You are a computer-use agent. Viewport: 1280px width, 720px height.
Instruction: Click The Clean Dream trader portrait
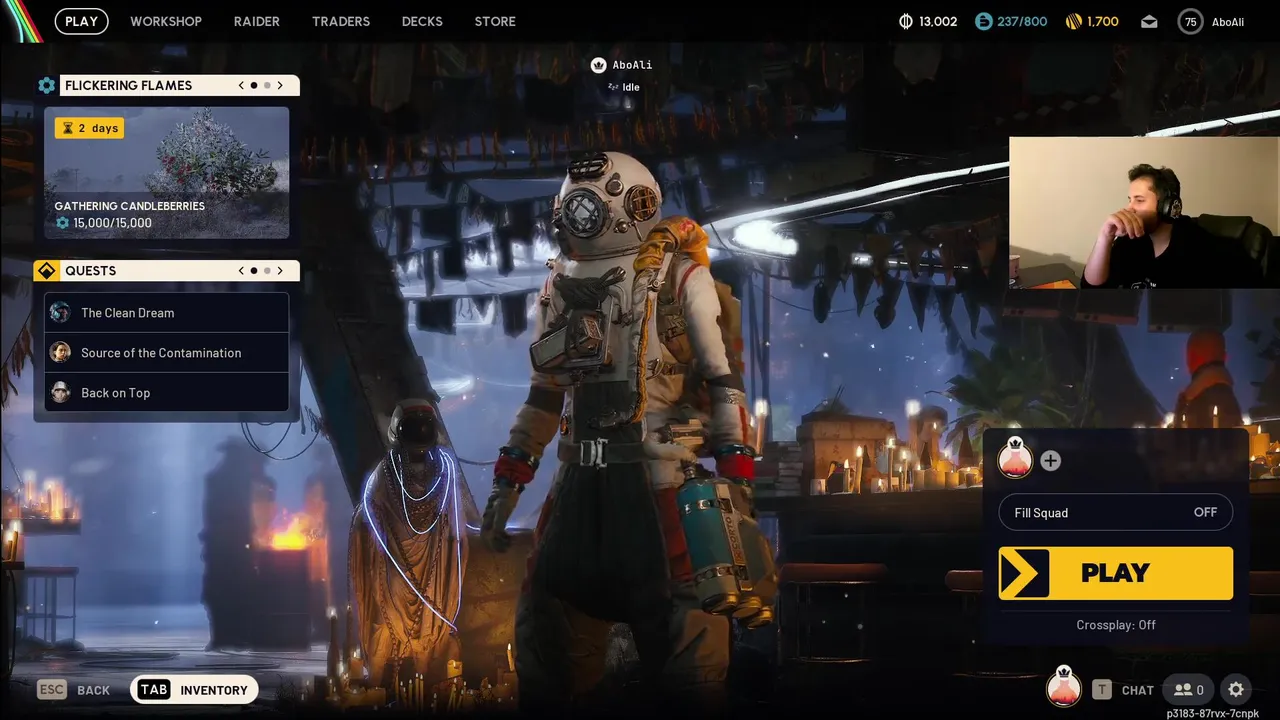[61, 313]
